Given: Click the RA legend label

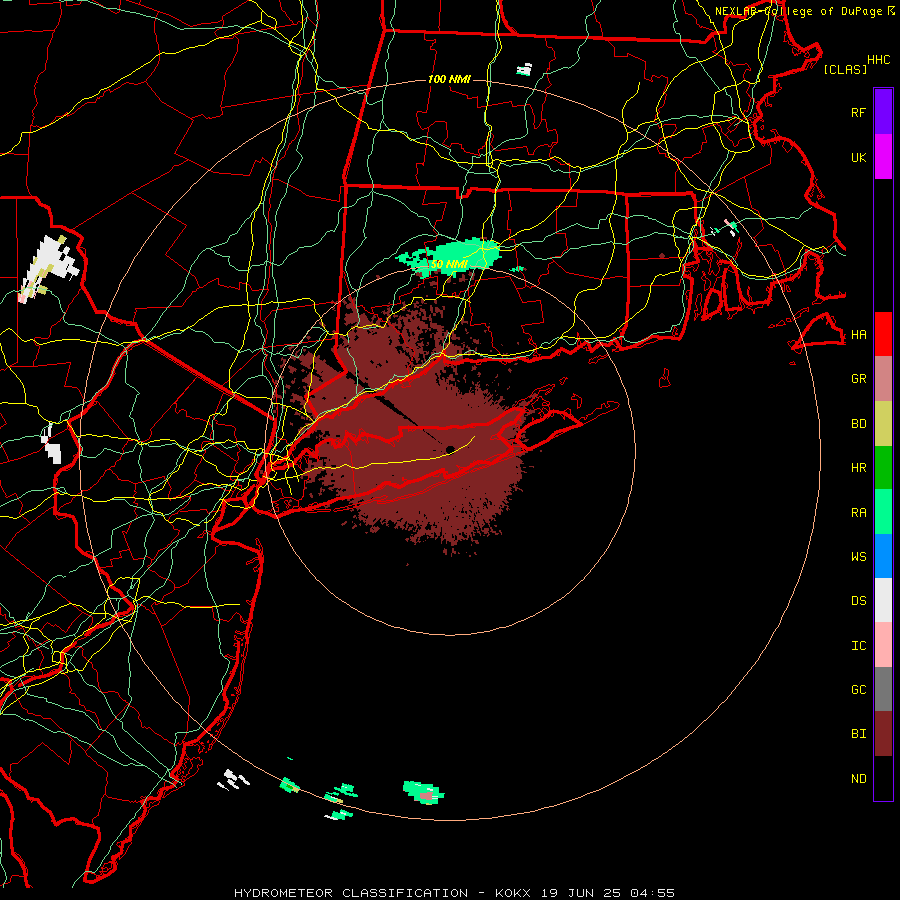Looking at the screenshot, I should 858,512.
